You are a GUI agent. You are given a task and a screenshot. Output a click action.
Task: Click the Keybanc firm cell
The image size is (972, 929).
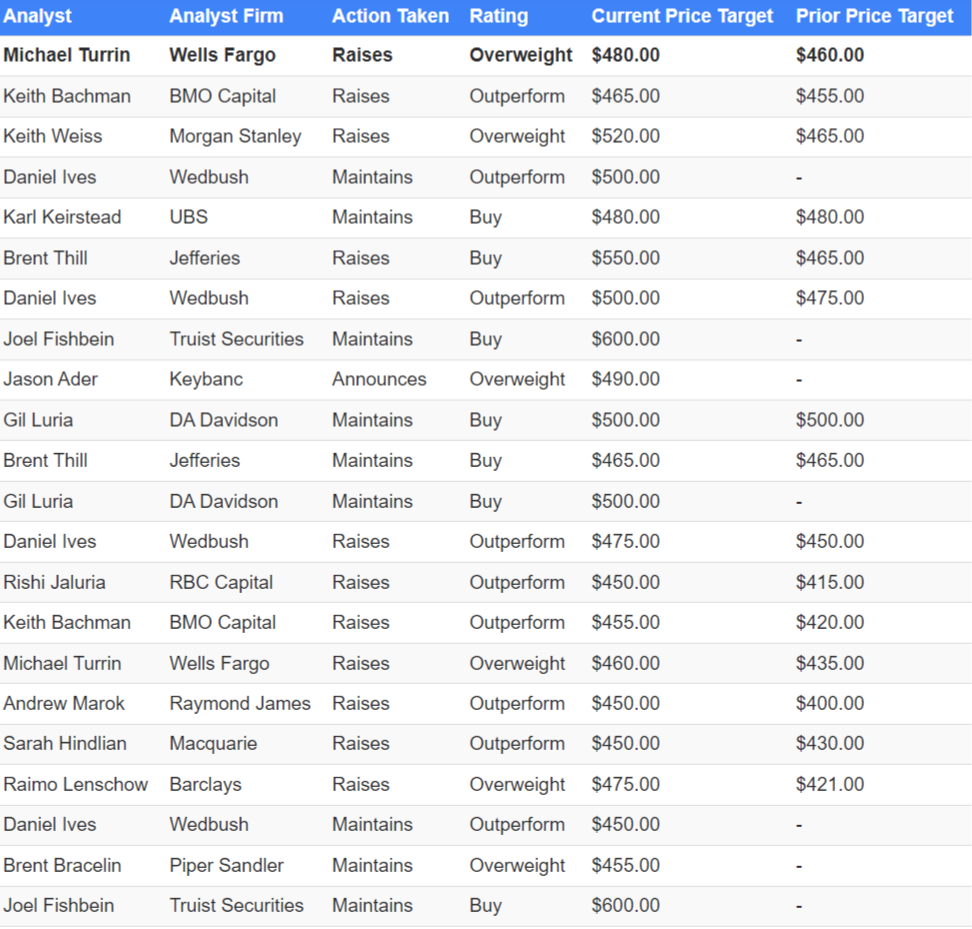pyautogui.click(x=206, y=379)
